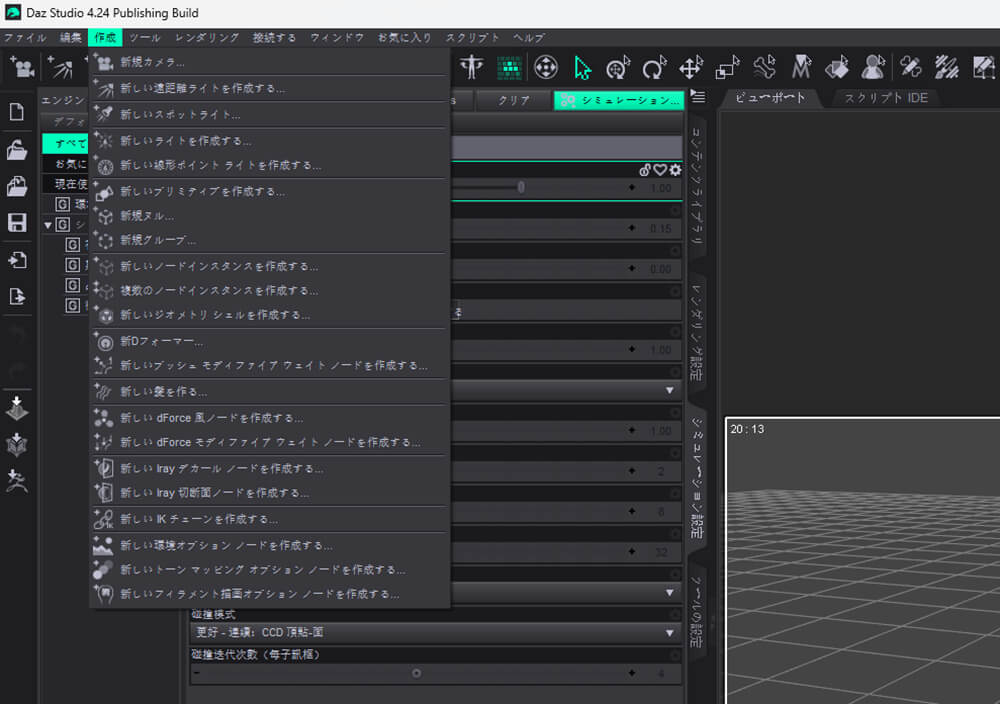Switch to the ビューポート tab

(770, 98)
